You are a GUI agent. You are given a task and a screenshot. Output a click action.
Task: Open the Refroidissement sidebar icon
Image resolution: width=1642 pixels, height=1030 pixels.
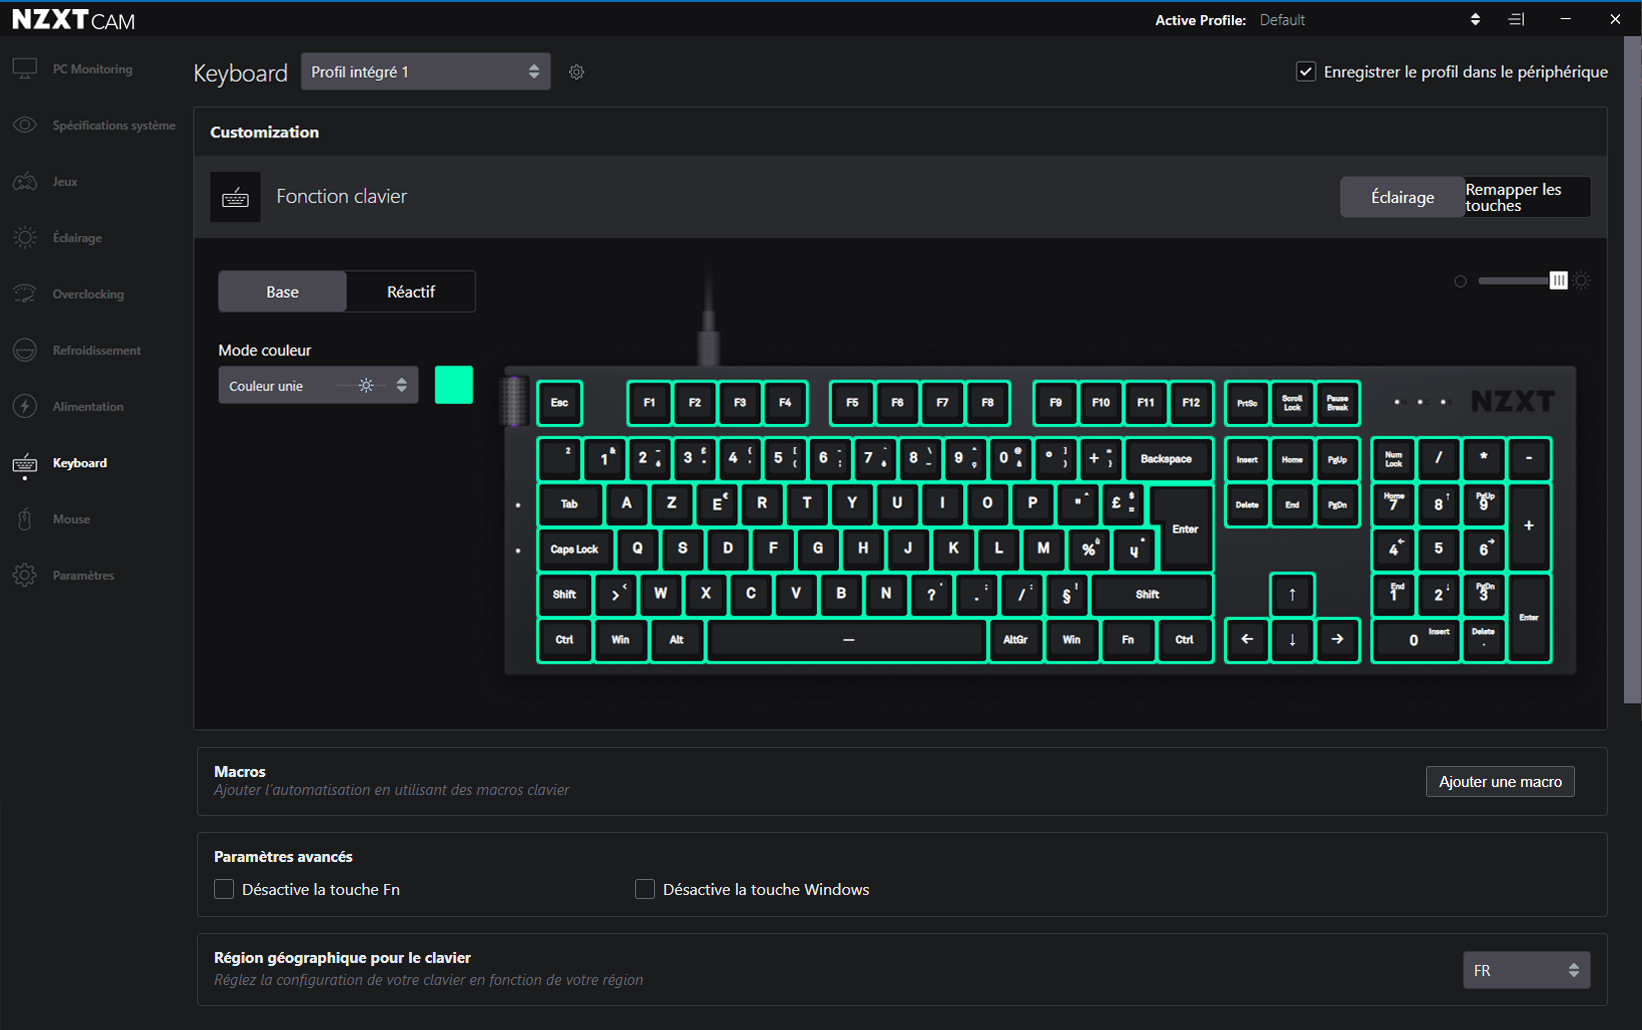tap(25, 350)
